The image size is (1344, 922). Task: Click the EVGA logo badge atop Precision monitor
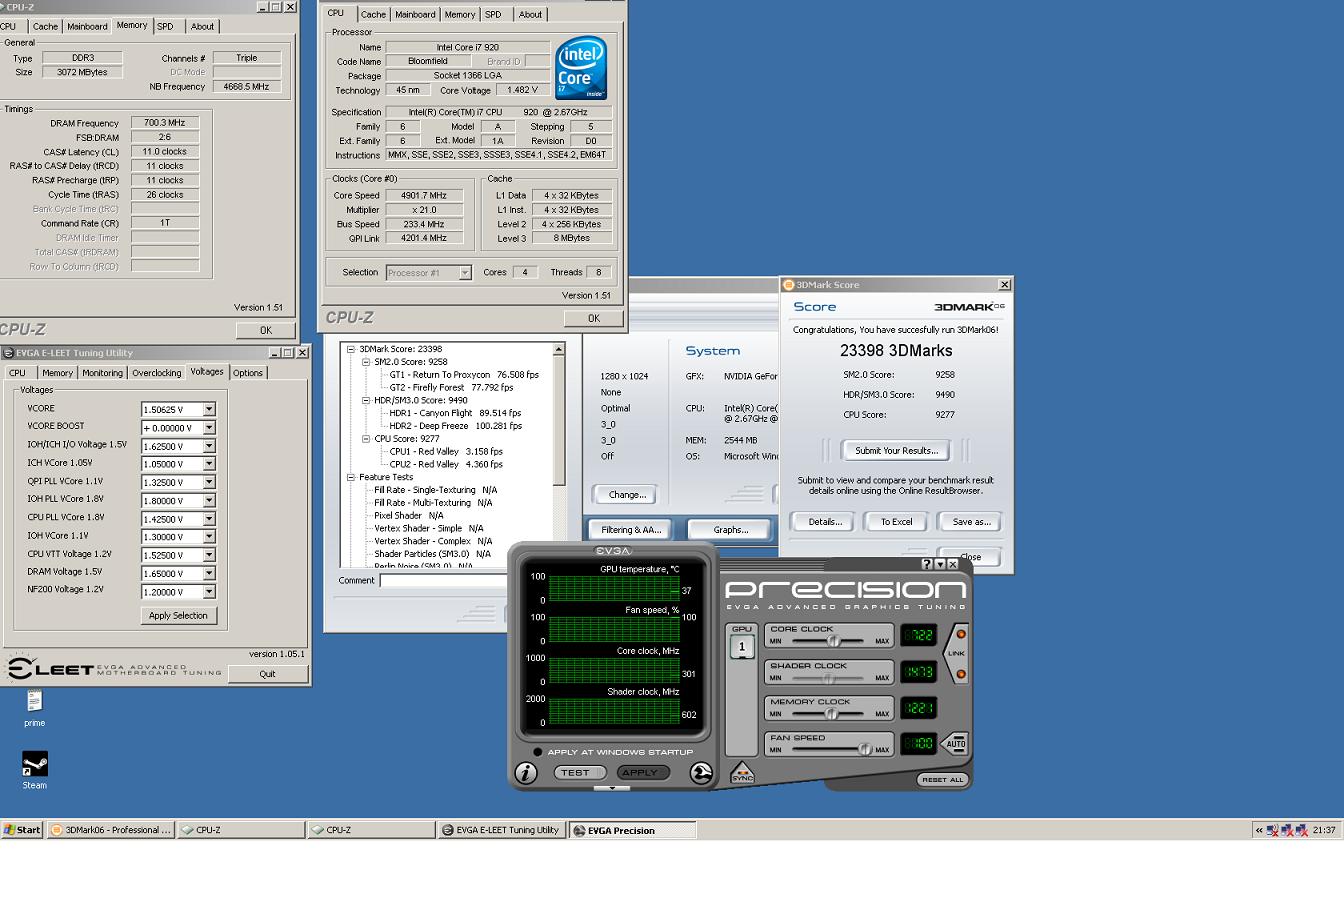pos(613,550)
